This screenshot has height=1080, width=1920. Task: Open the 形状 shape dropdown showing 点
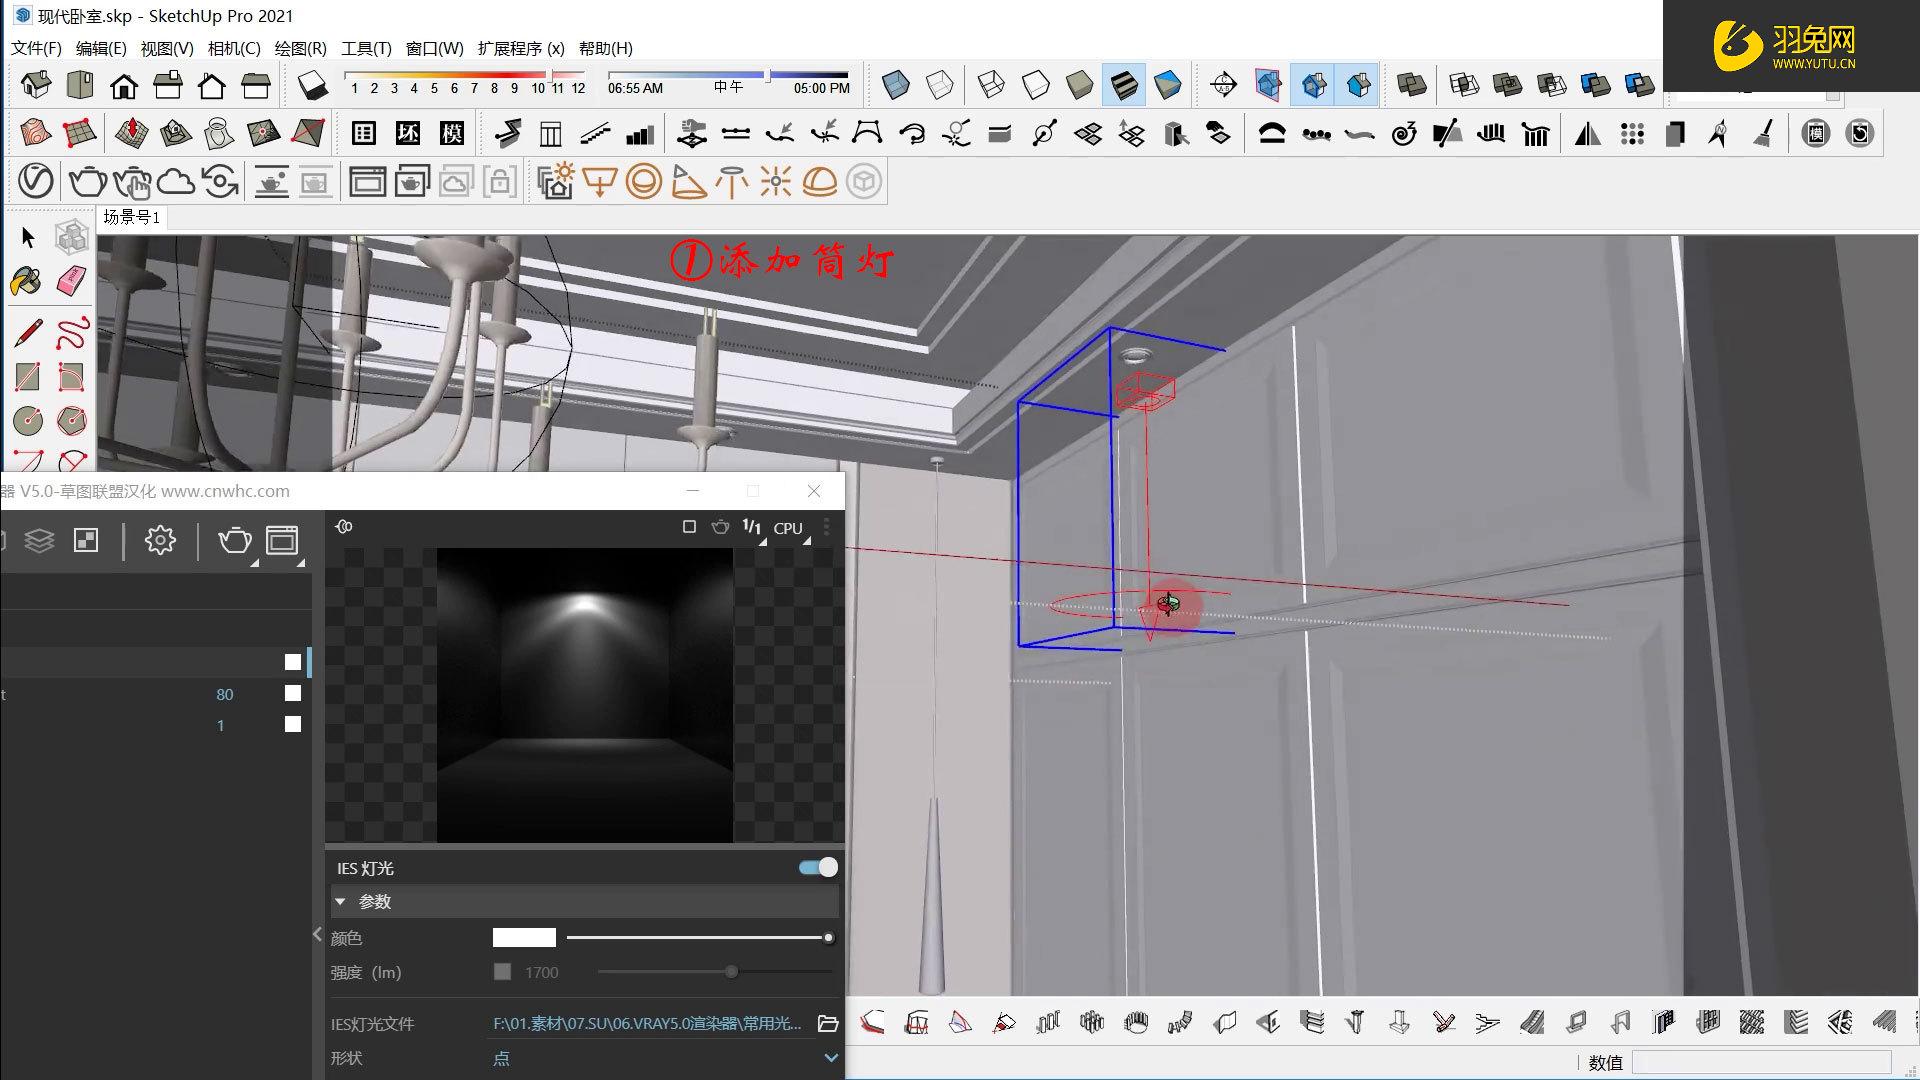[830, 1057]
